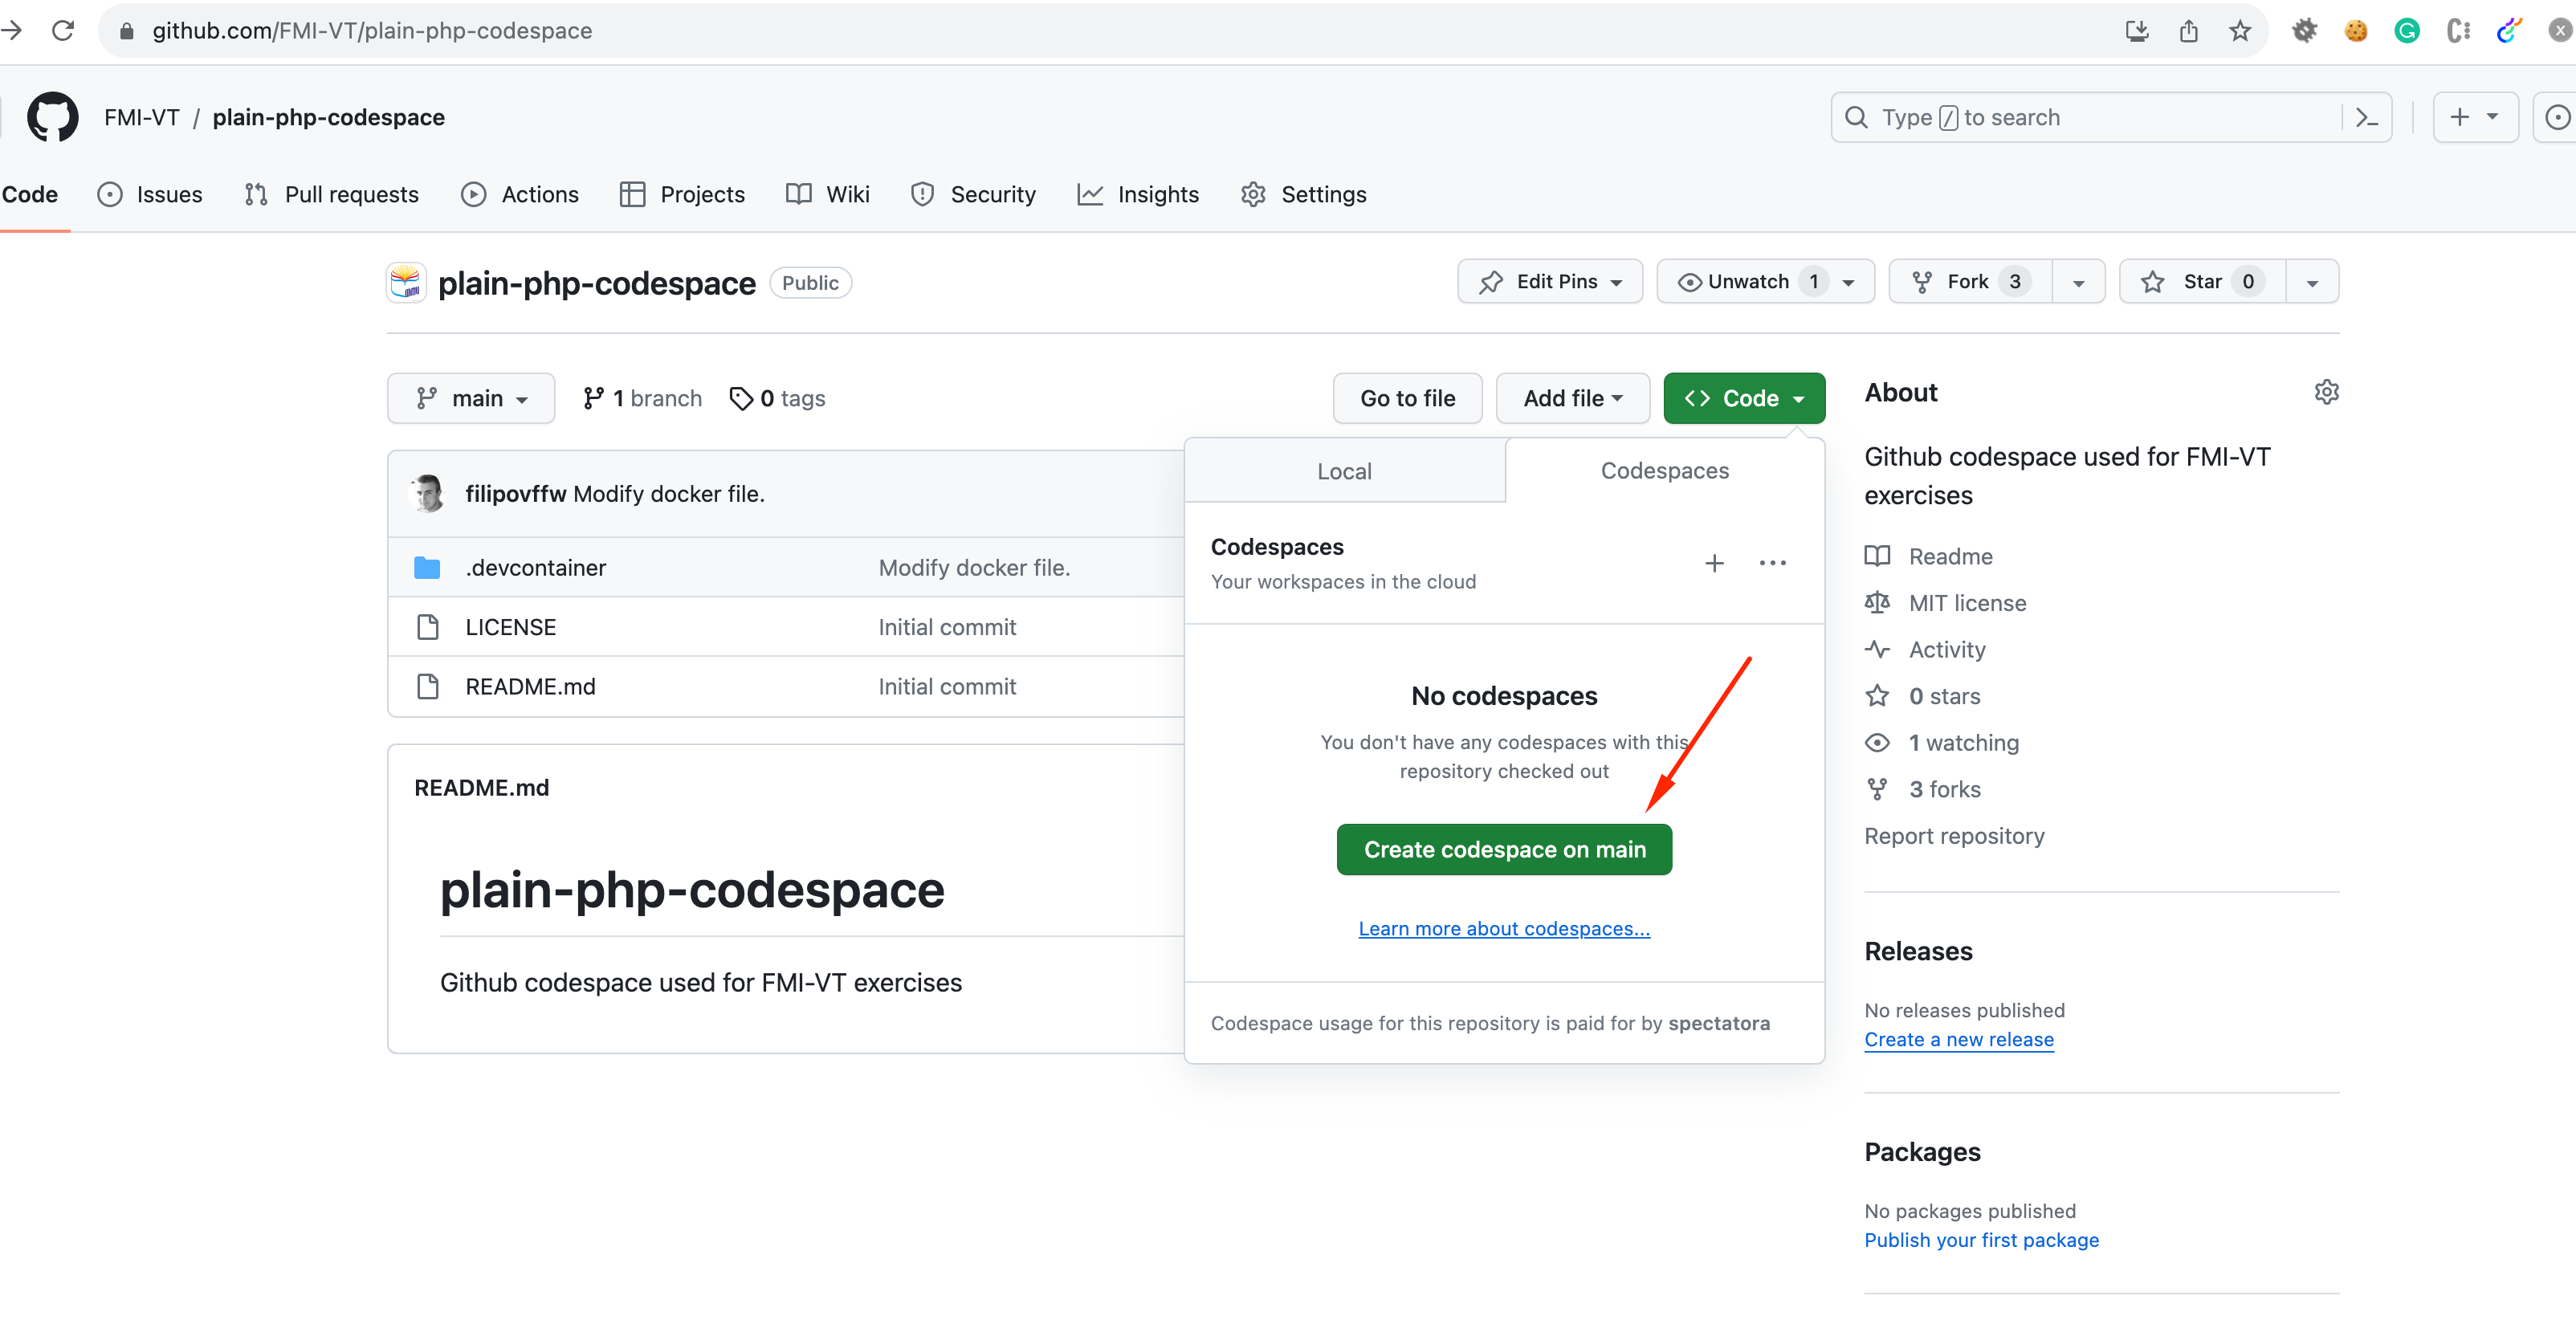The width and height of the screenshot is (2576, 1320).
Task: View the 3 forks link
Action: click(1922, 789)
